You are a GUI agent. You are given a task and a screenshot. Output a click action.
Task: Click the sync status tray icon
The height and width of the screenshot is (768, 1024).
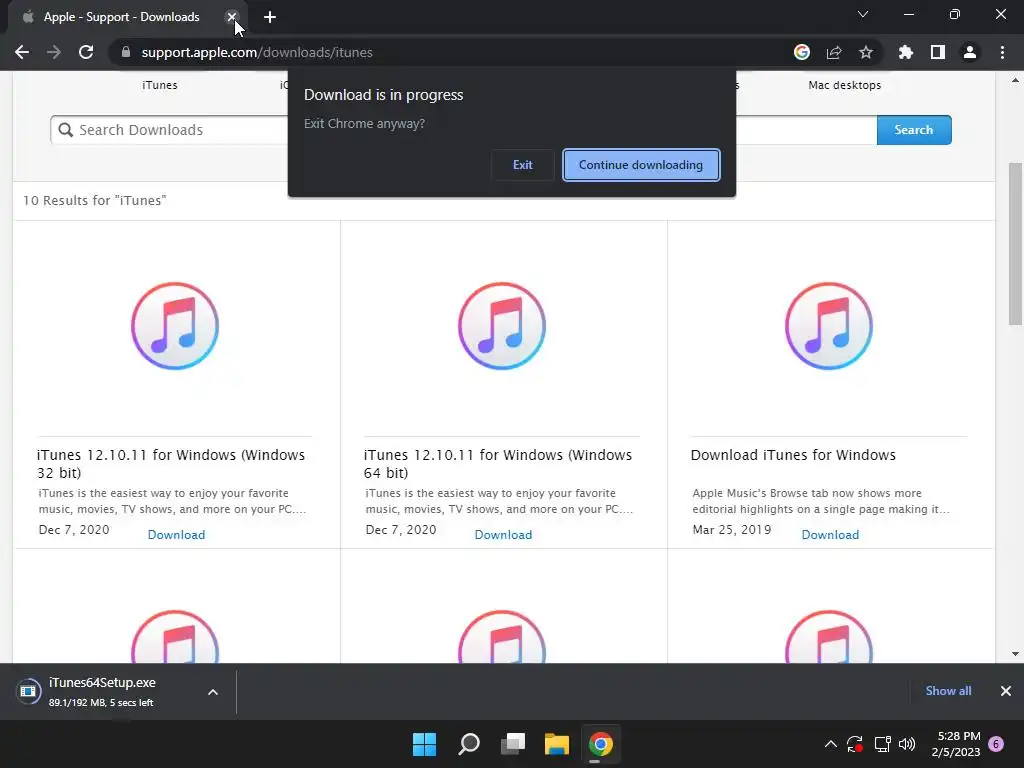[x=855, y=744]
